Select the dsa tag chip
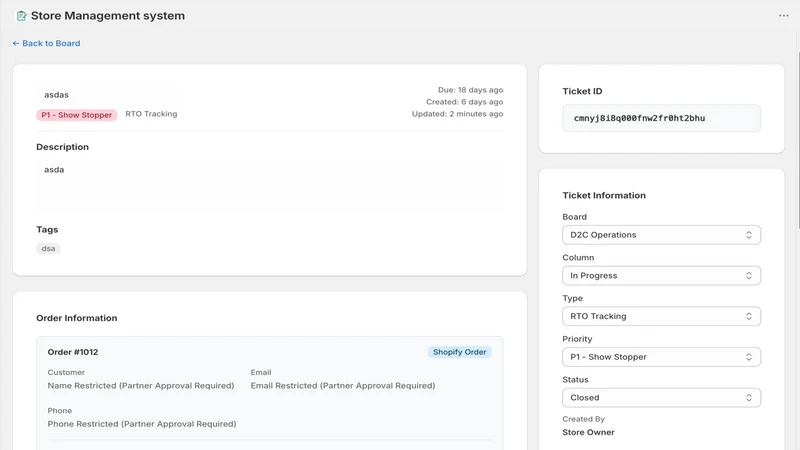The height and width of the screenshot is (450, 800). point(48,248)
